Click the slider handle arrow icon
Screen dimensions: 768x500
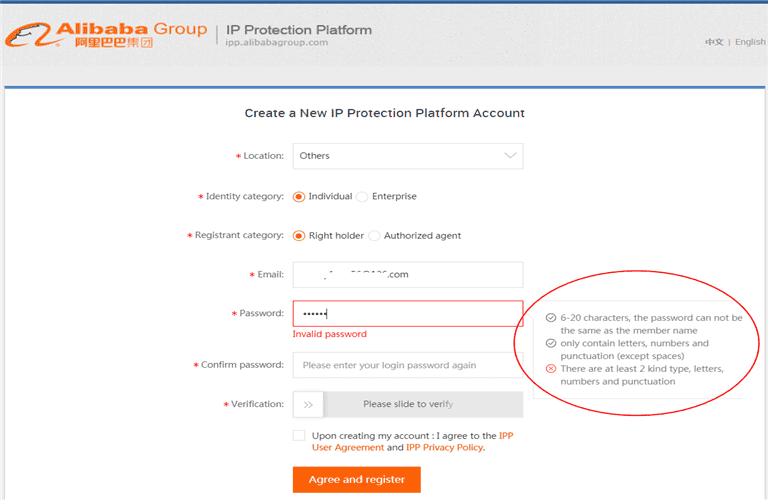pos(308,404)
